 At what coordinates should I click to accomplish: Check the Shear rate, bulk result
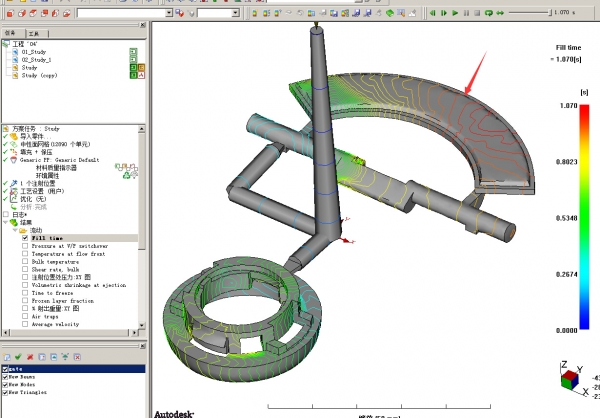(25, 269)
